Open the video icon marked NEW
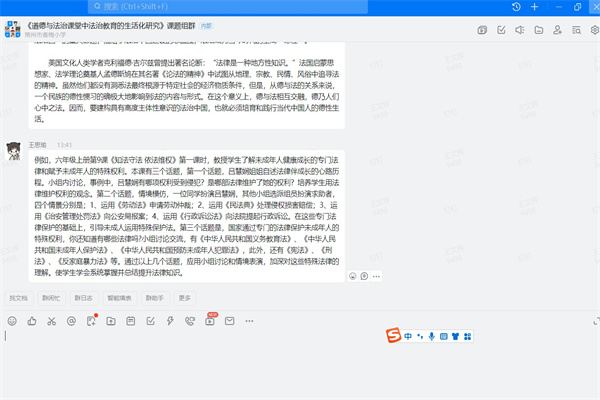 click(x=210, y=320)
